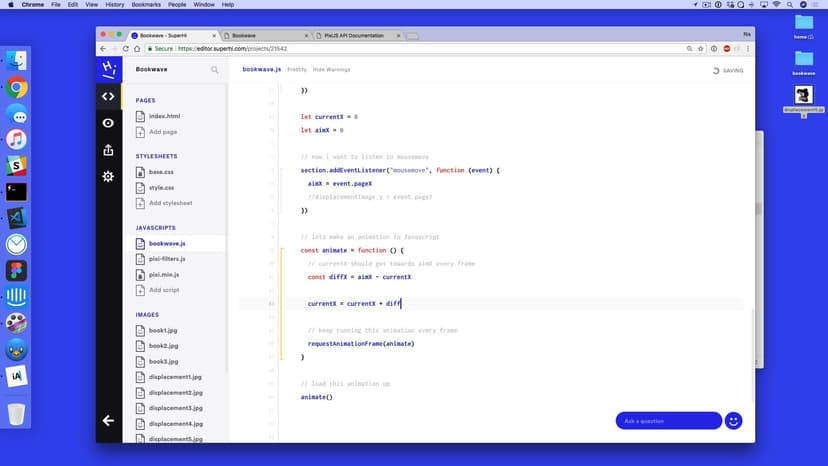Open index.html file
The image size is (828, 466).
pyautogui.click(x=164, y=116)
